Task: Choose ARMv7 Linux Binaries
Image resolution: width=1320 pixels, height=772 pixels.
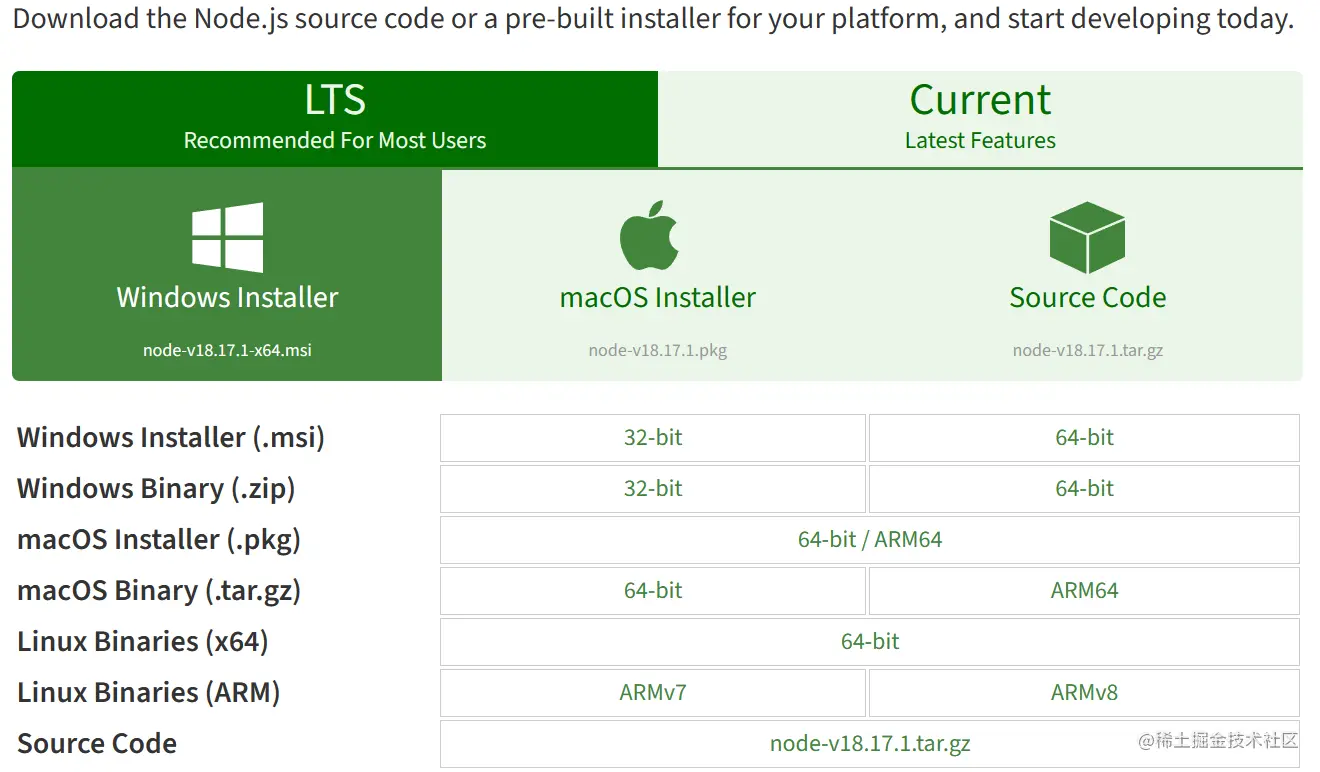Action: tap(653, 693)
